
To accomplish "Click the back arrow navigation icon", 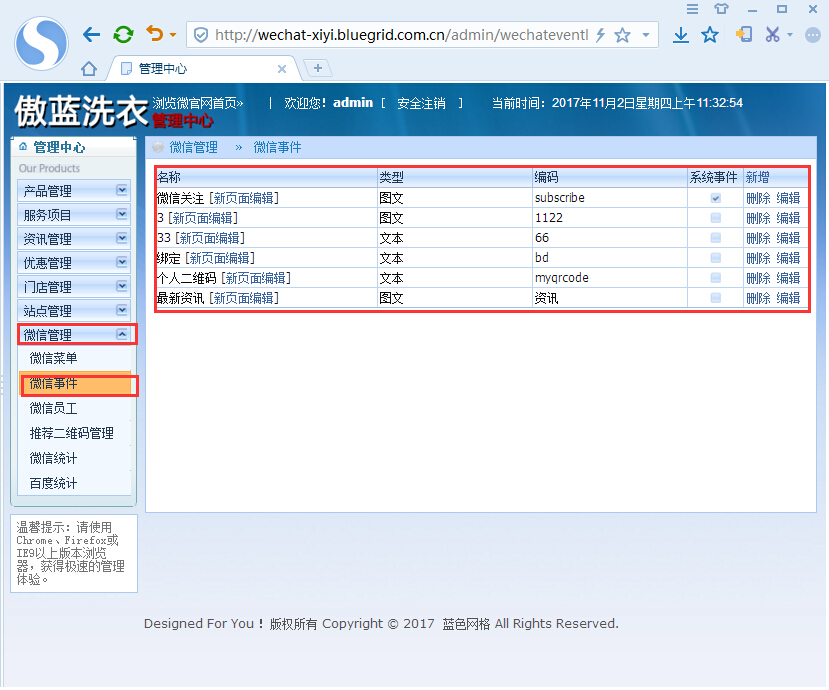I will pos(90,33).
